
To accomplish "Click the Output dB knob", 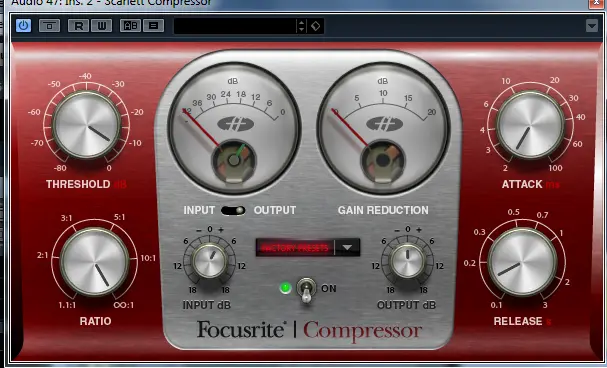I will point(408,261).
